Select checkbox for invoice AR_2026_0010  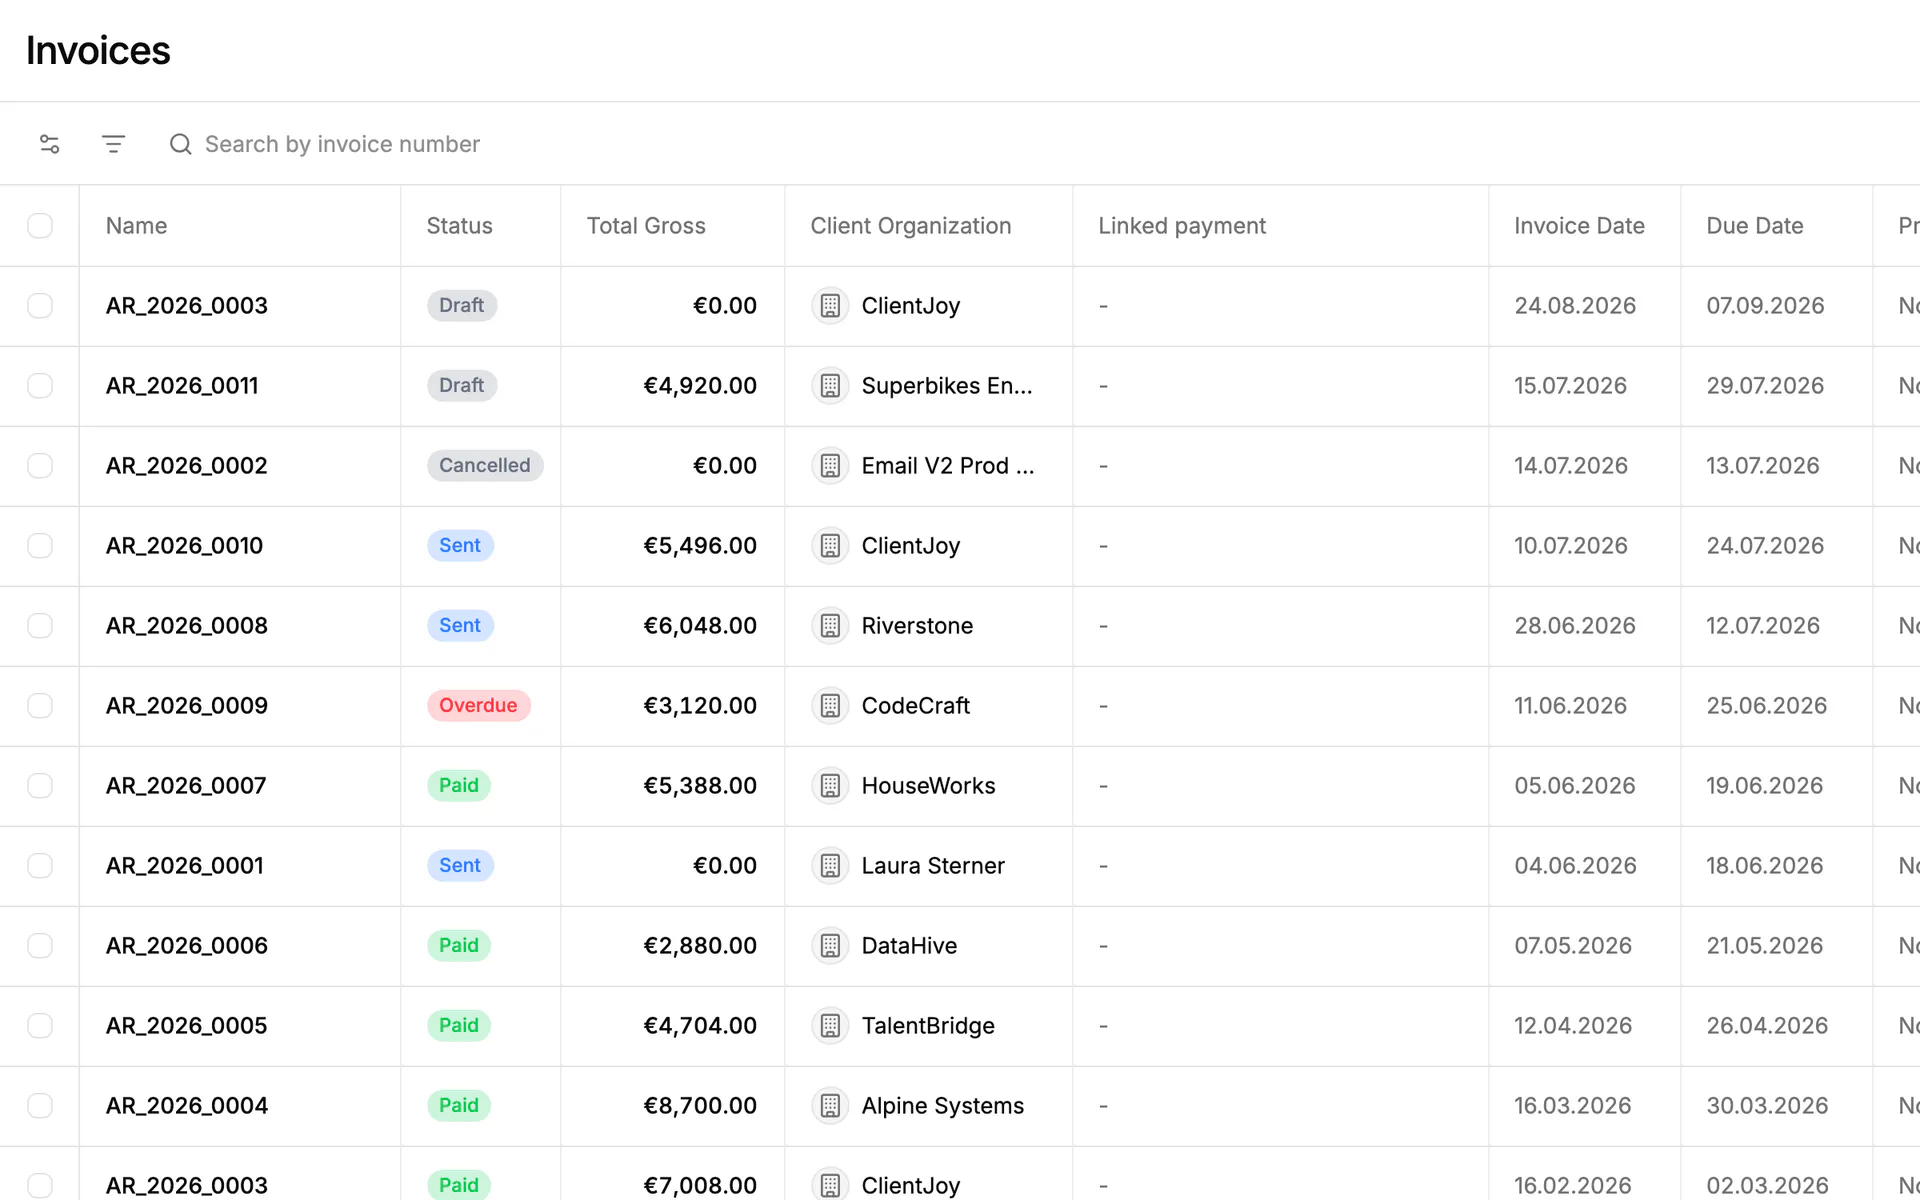click(x=40, y=546)
